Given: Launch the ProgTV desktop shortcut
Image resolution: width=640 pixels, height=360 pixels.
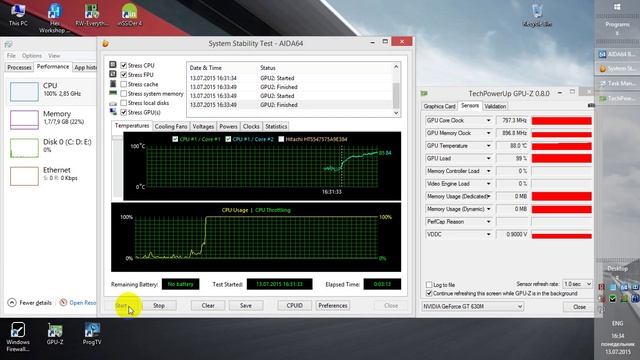Looking at the screenshot, I should 92,333.
